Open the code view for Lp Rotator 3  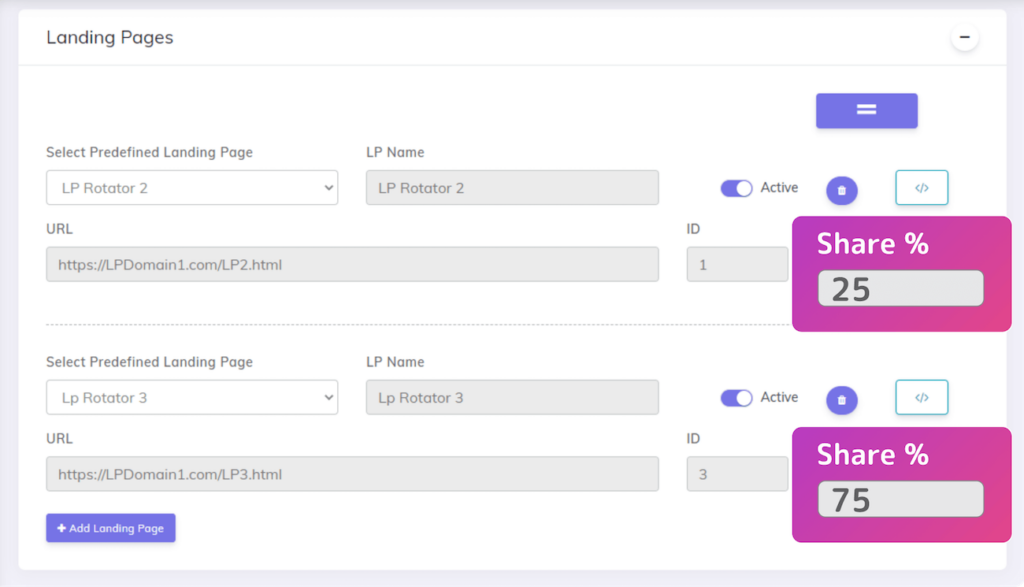tap(921, 397)
